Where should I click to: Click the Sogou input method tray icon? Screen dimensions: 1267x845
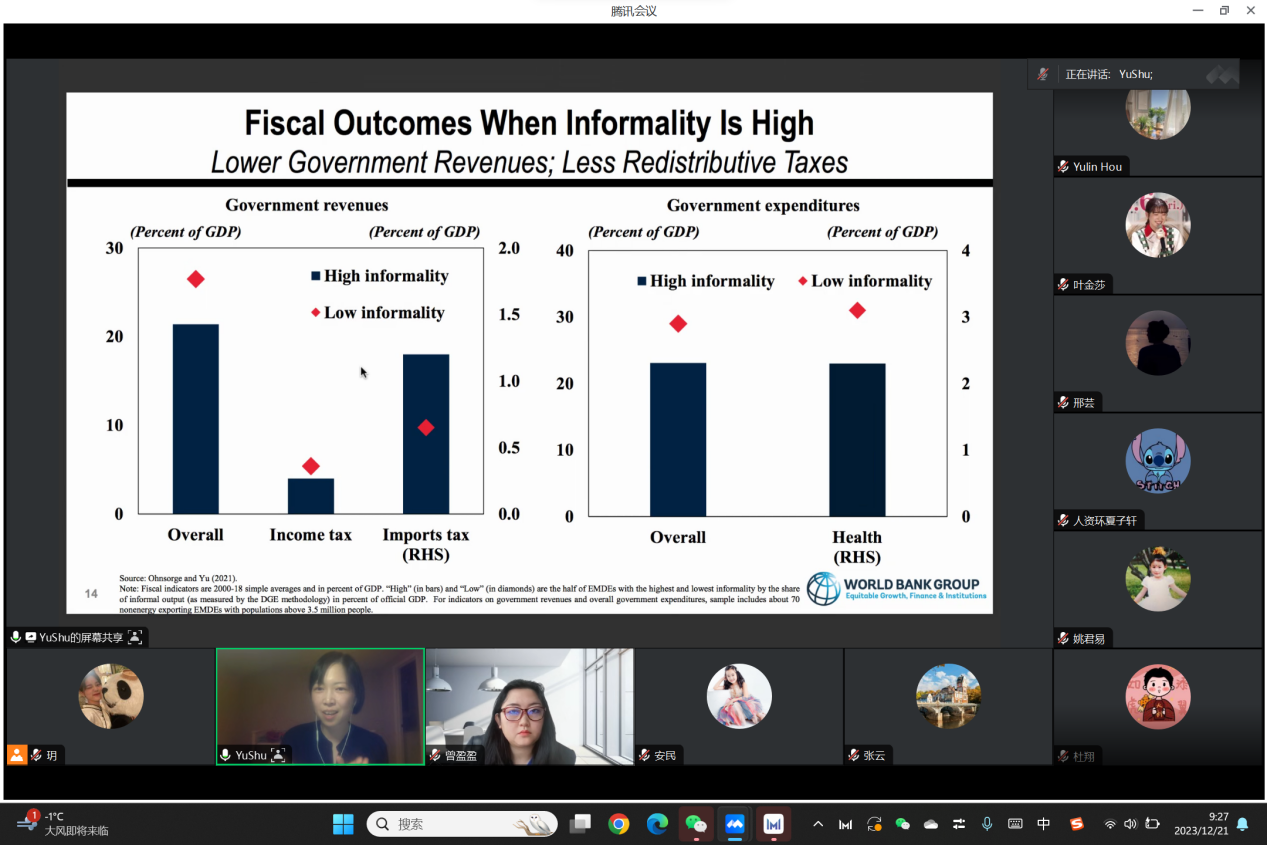[1076, 824]
